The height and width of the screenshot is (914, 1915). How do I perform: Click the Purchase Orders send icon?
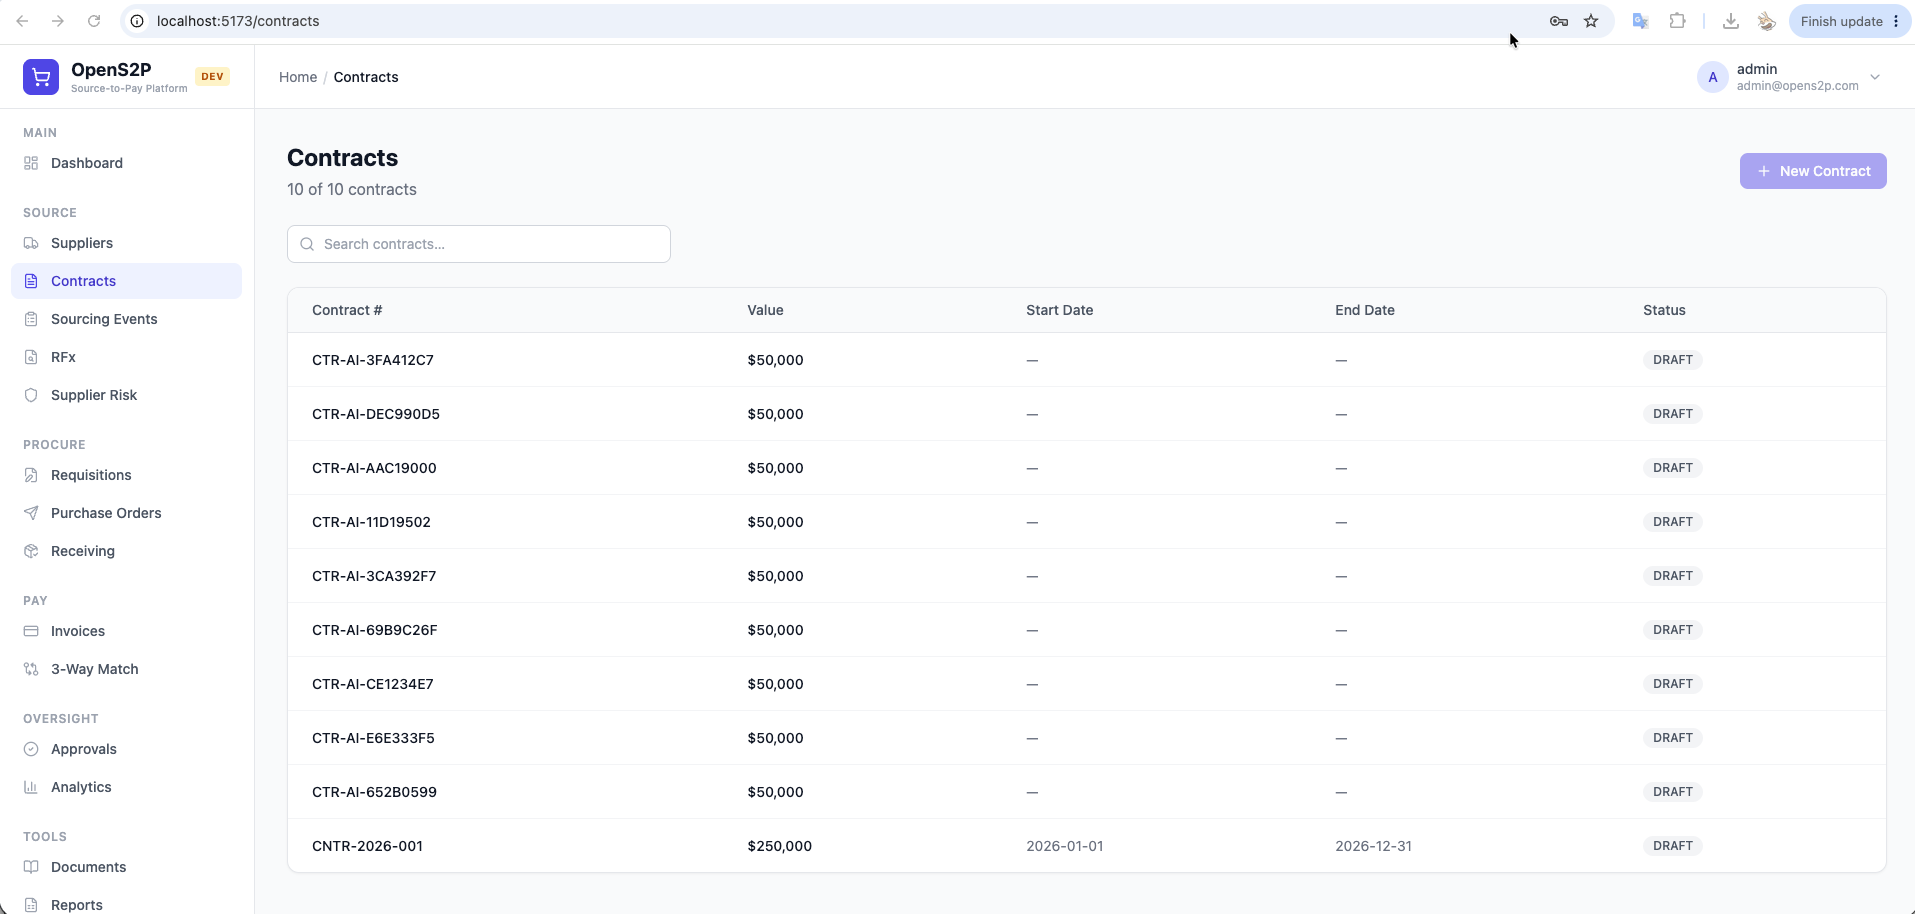[x=31, y=513]
